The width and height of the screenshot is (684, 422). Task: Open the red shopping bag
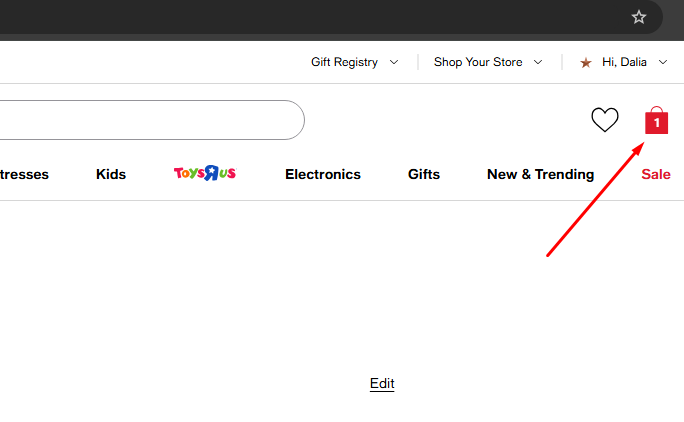(x=656, y=121)
